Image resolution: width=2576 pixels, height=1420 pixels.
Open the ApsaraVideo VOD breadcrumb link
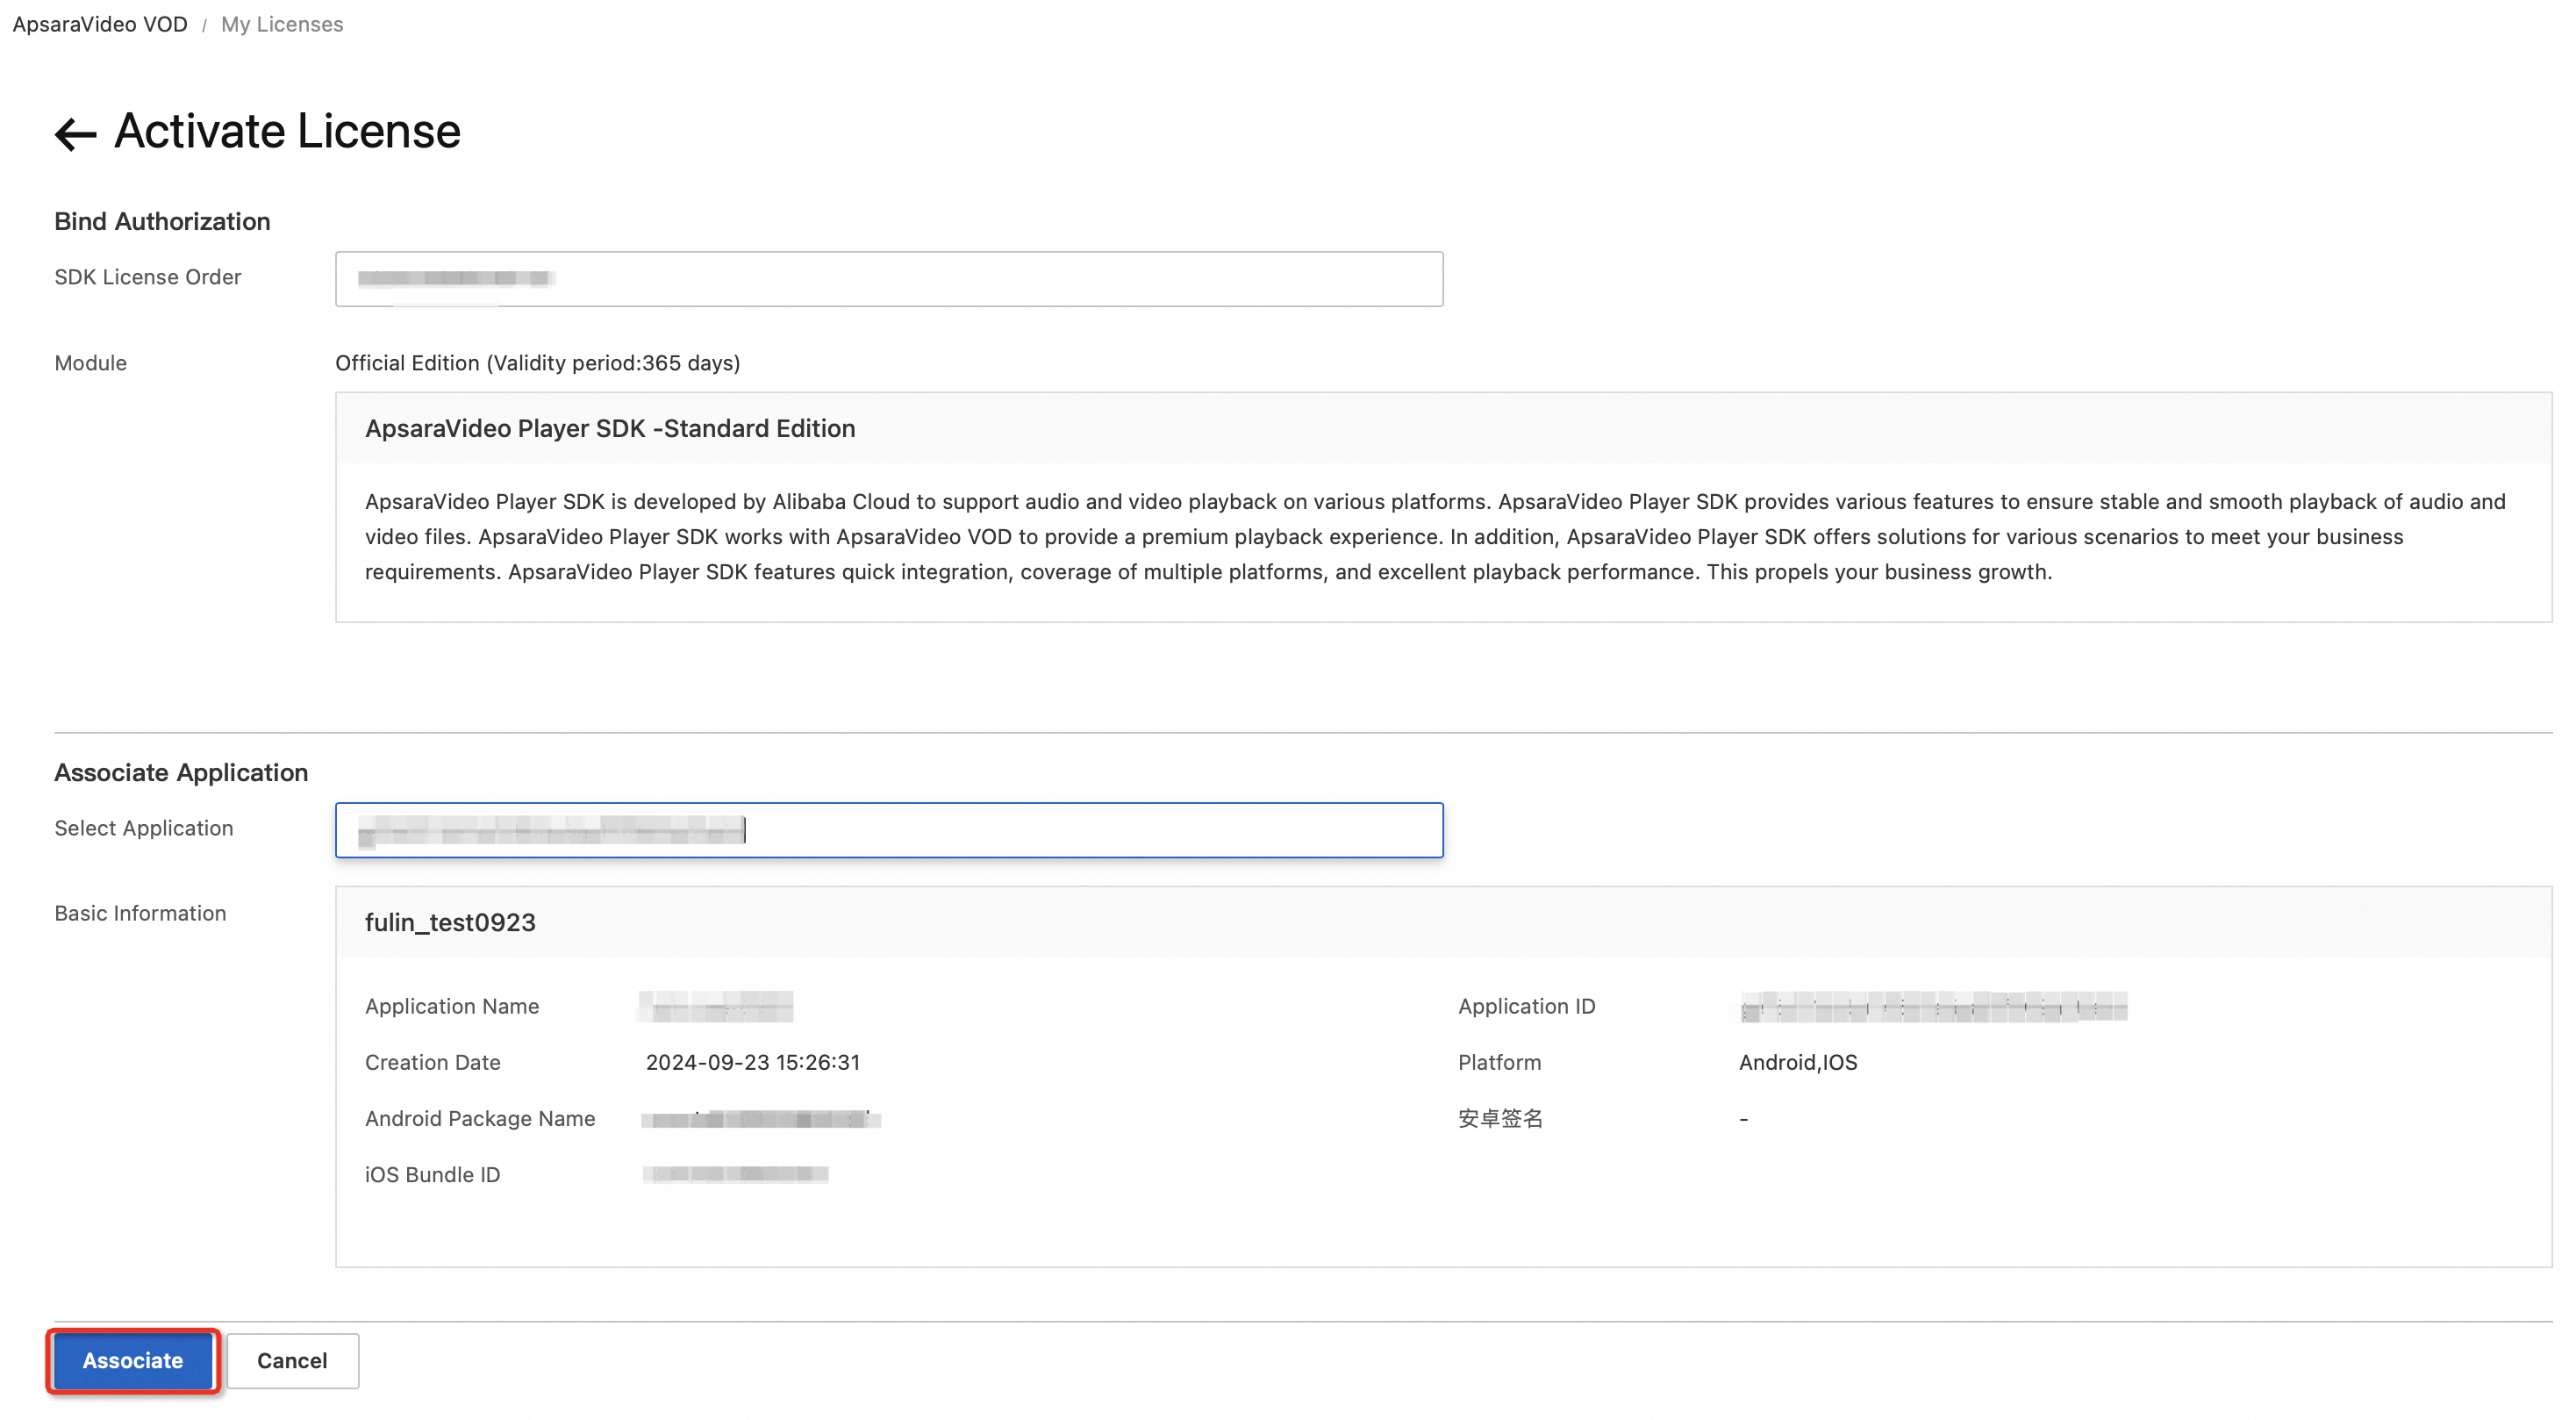pyautogui.click(x=100, y=24)
